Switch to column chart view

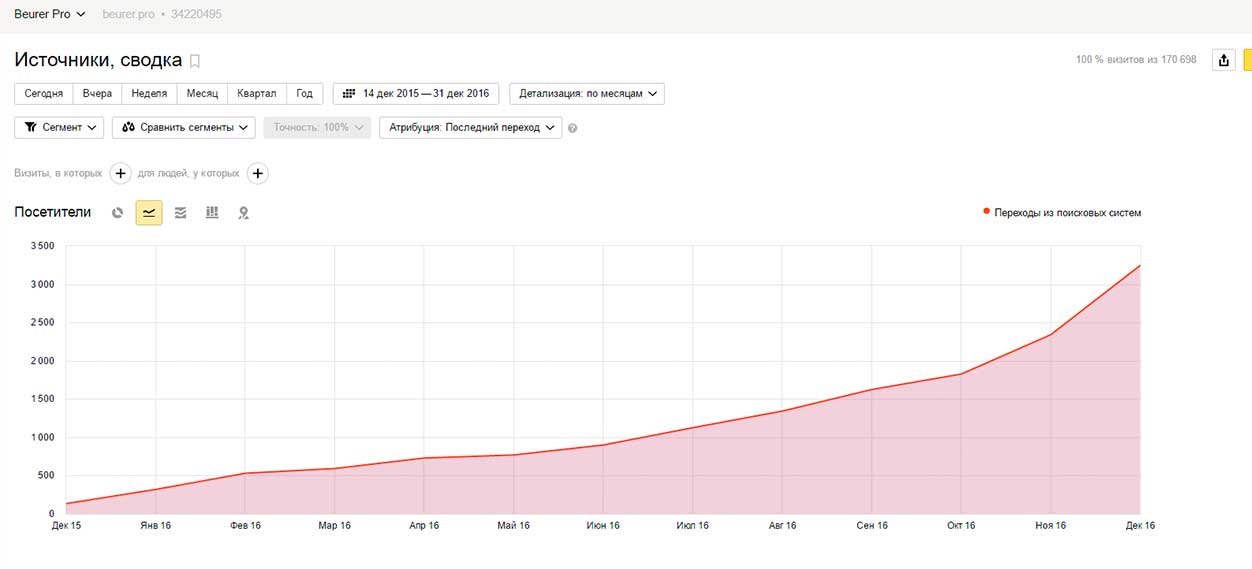(212, 213)
